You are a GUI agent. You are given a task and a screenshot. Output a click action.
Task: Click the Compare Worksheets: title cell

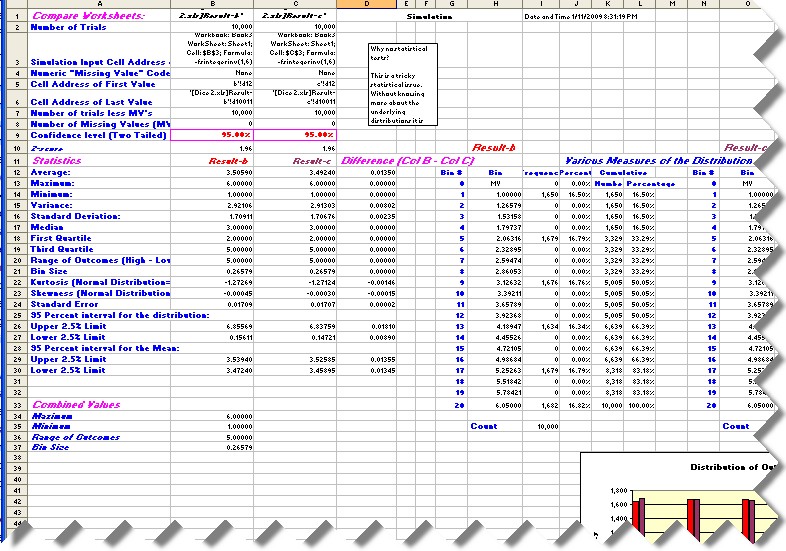(89, 16)
